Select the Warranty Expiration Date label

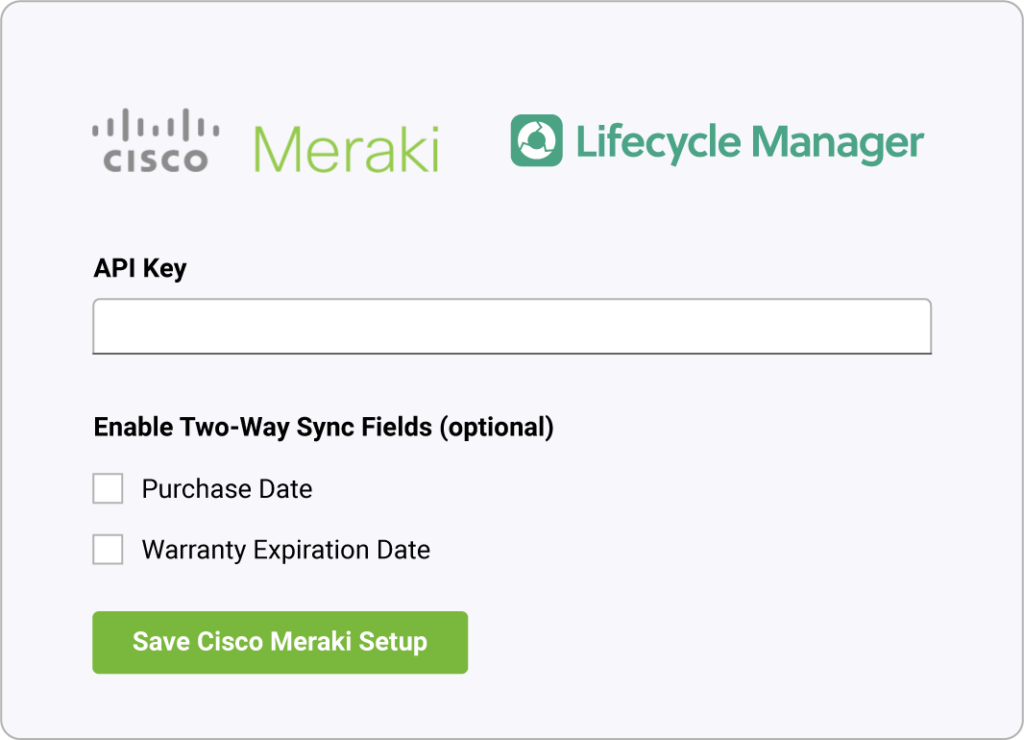coord(287,549)
